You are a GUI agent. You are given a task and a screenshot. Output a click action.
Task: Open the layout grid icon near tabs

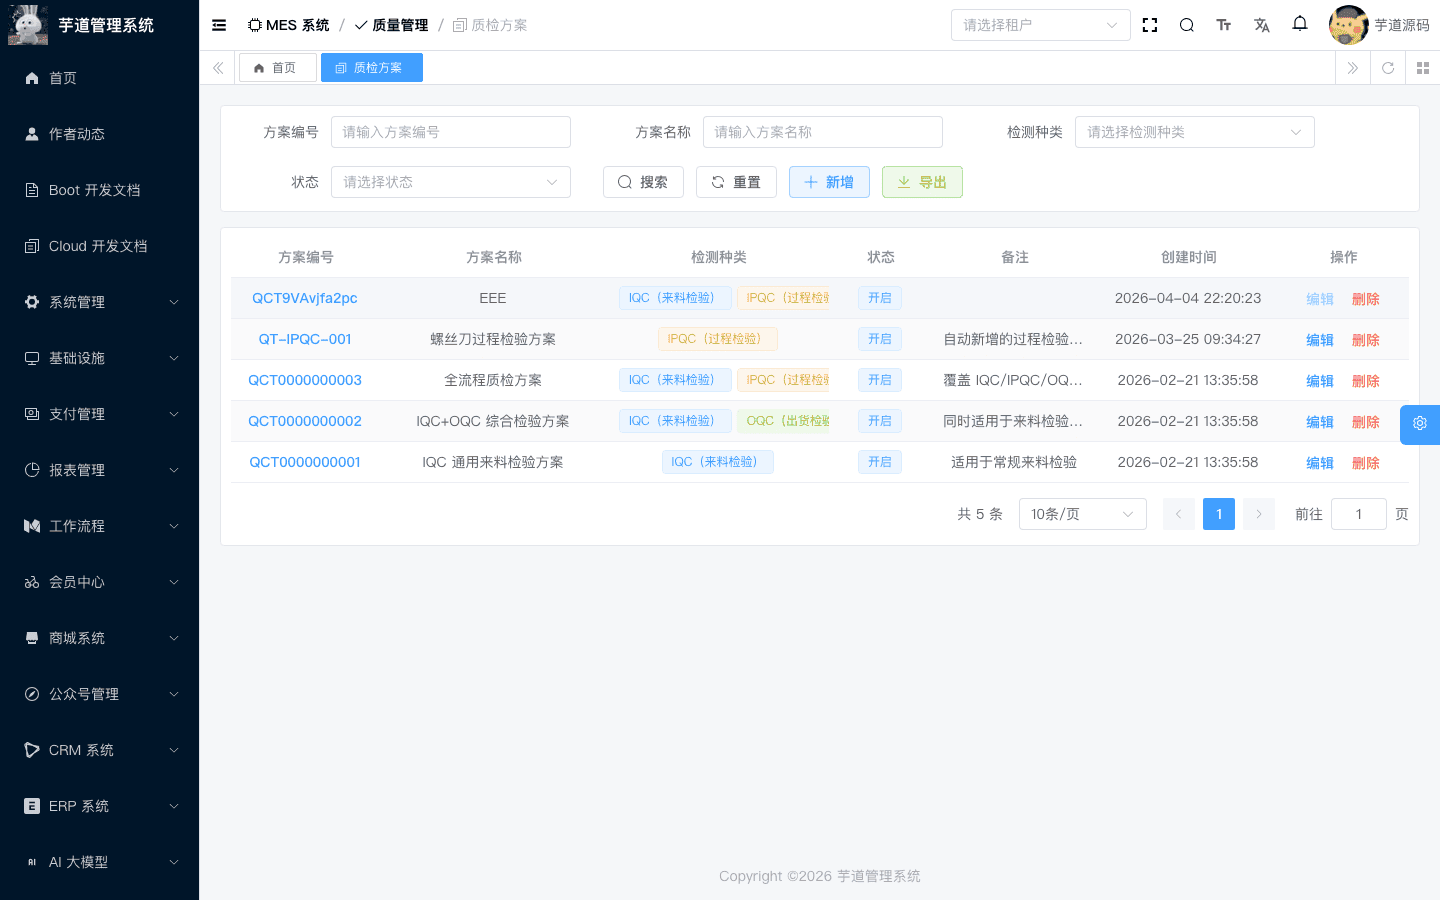tap(1423, 67)
